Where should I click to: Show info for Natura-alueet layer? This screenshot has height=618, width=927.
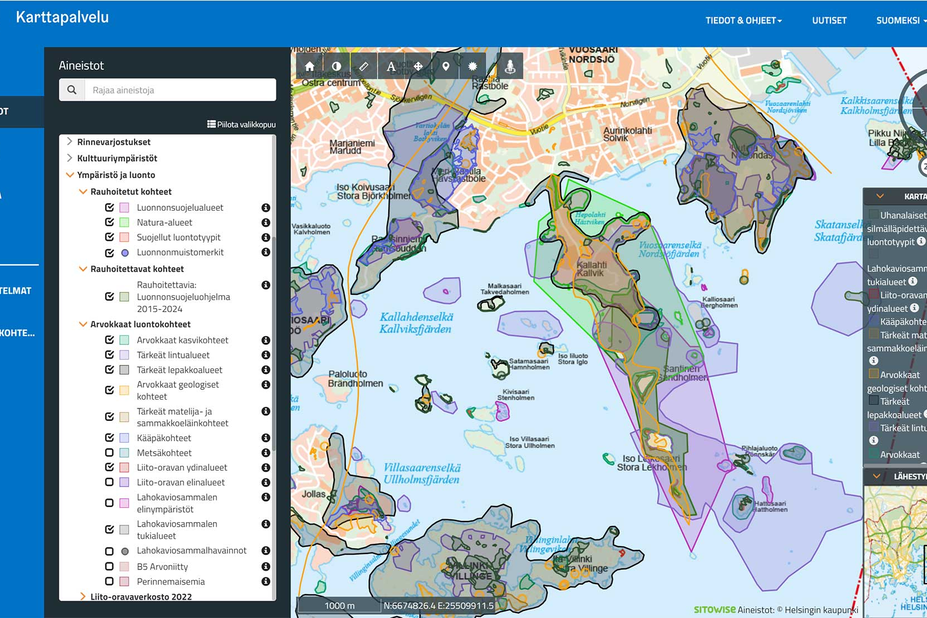click(x=266, y=223)
